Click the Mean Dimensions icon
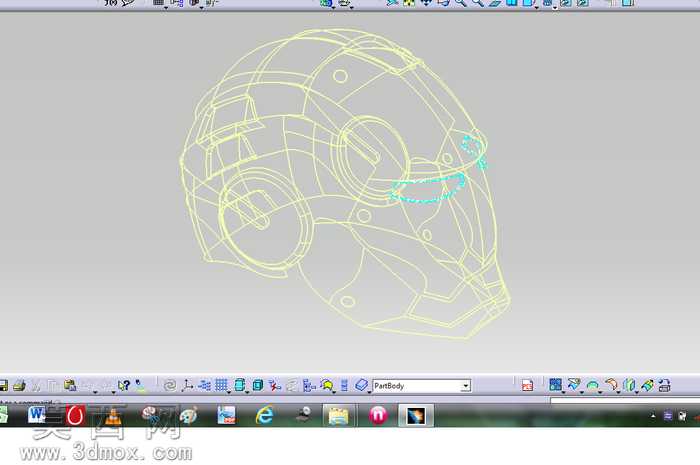 204,385
